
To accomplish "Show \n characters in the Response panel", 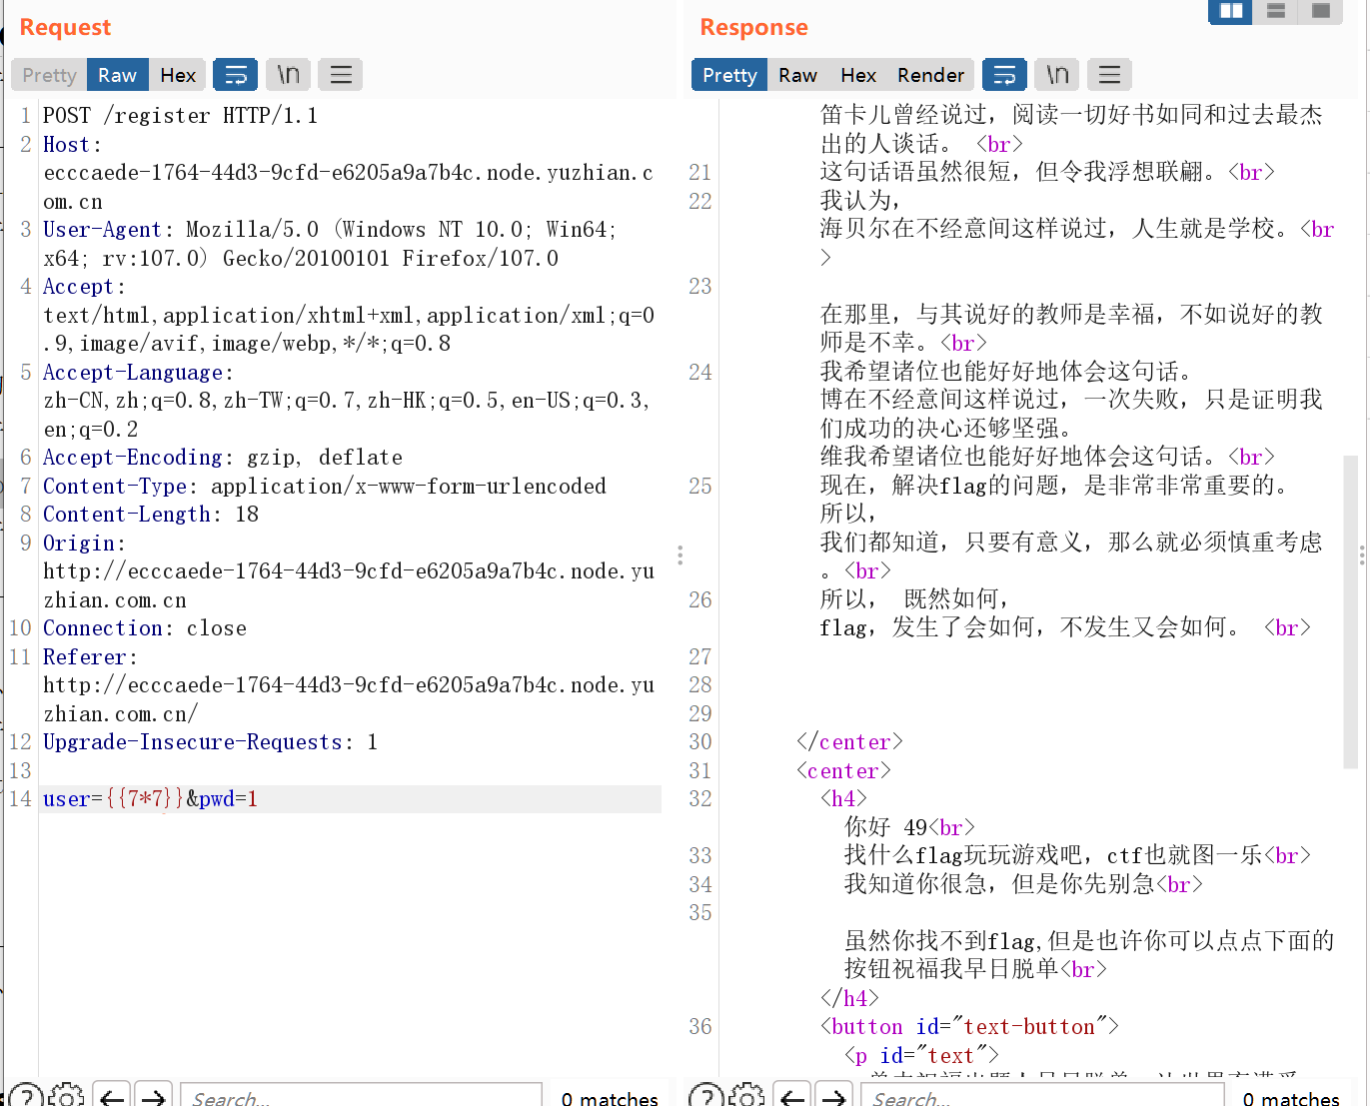I will click(x=1056, y=74).
